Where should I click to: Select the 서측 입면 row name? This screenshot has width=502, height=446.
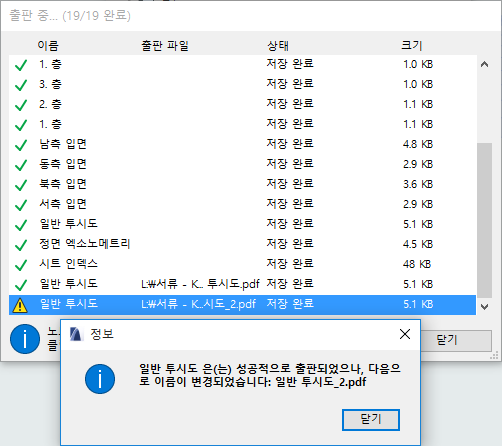63,204
